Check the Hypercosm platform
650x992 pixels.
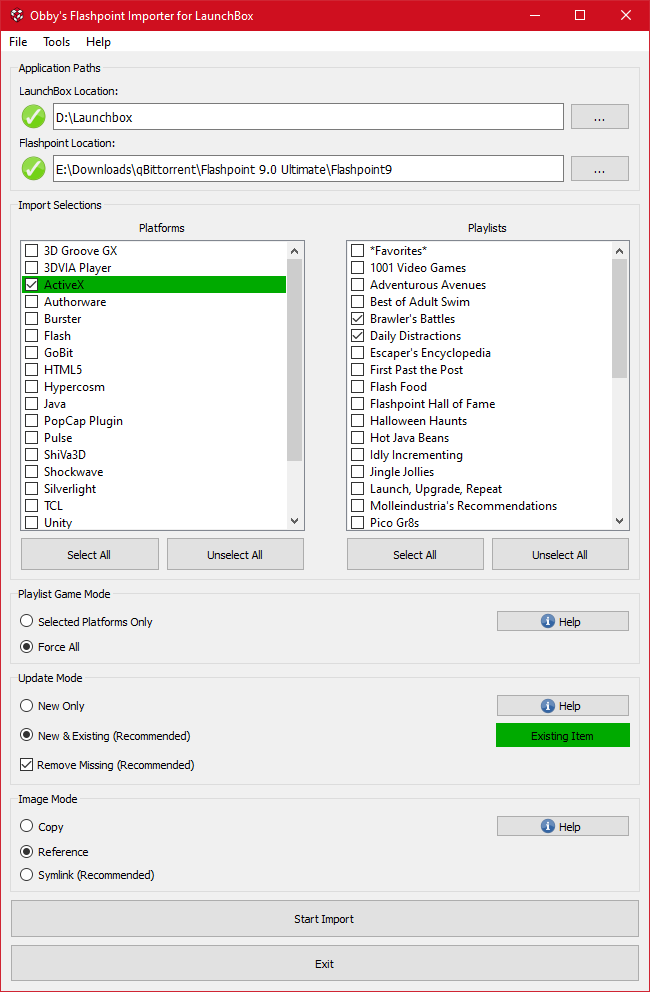(x=32, y=387)
